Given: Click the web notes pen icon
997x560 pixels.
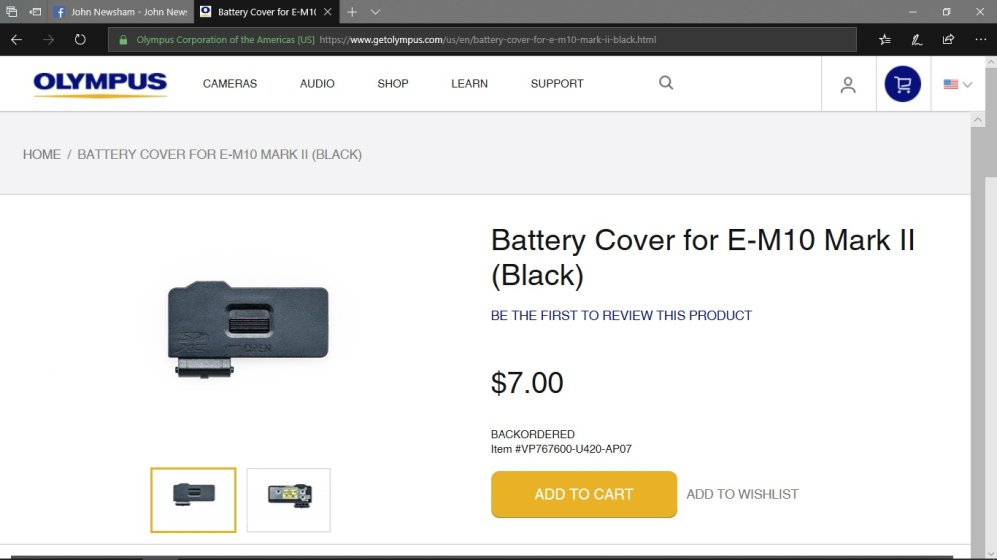Looking at the screenshot, I should (x=916, y=39).
